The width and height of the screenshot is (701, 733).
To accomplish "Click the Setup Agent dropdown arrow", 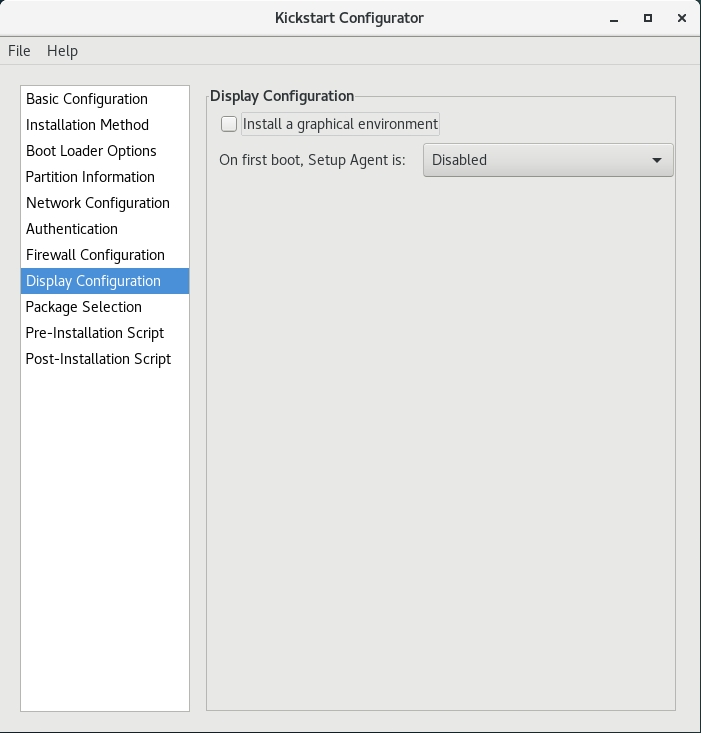I will pos(657,160).
